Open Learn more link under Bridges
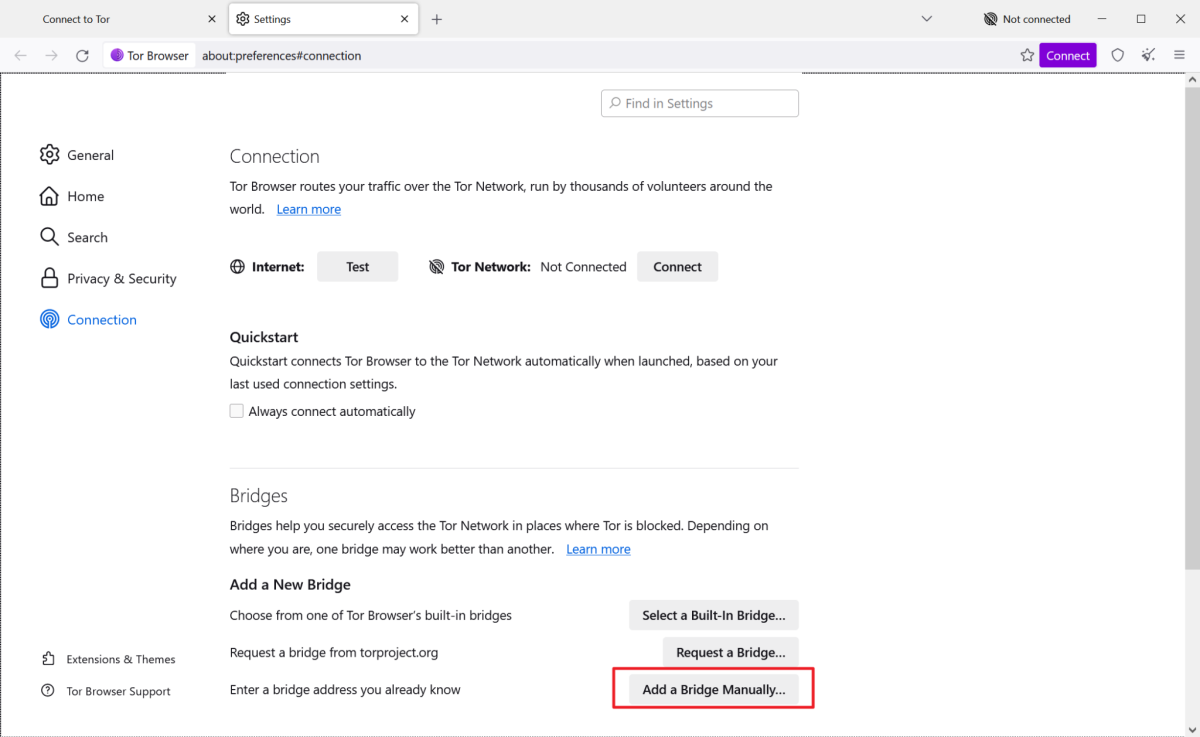Image resolution: width=1200 pixels, height=737 pixels. click(x=598, y=549)
